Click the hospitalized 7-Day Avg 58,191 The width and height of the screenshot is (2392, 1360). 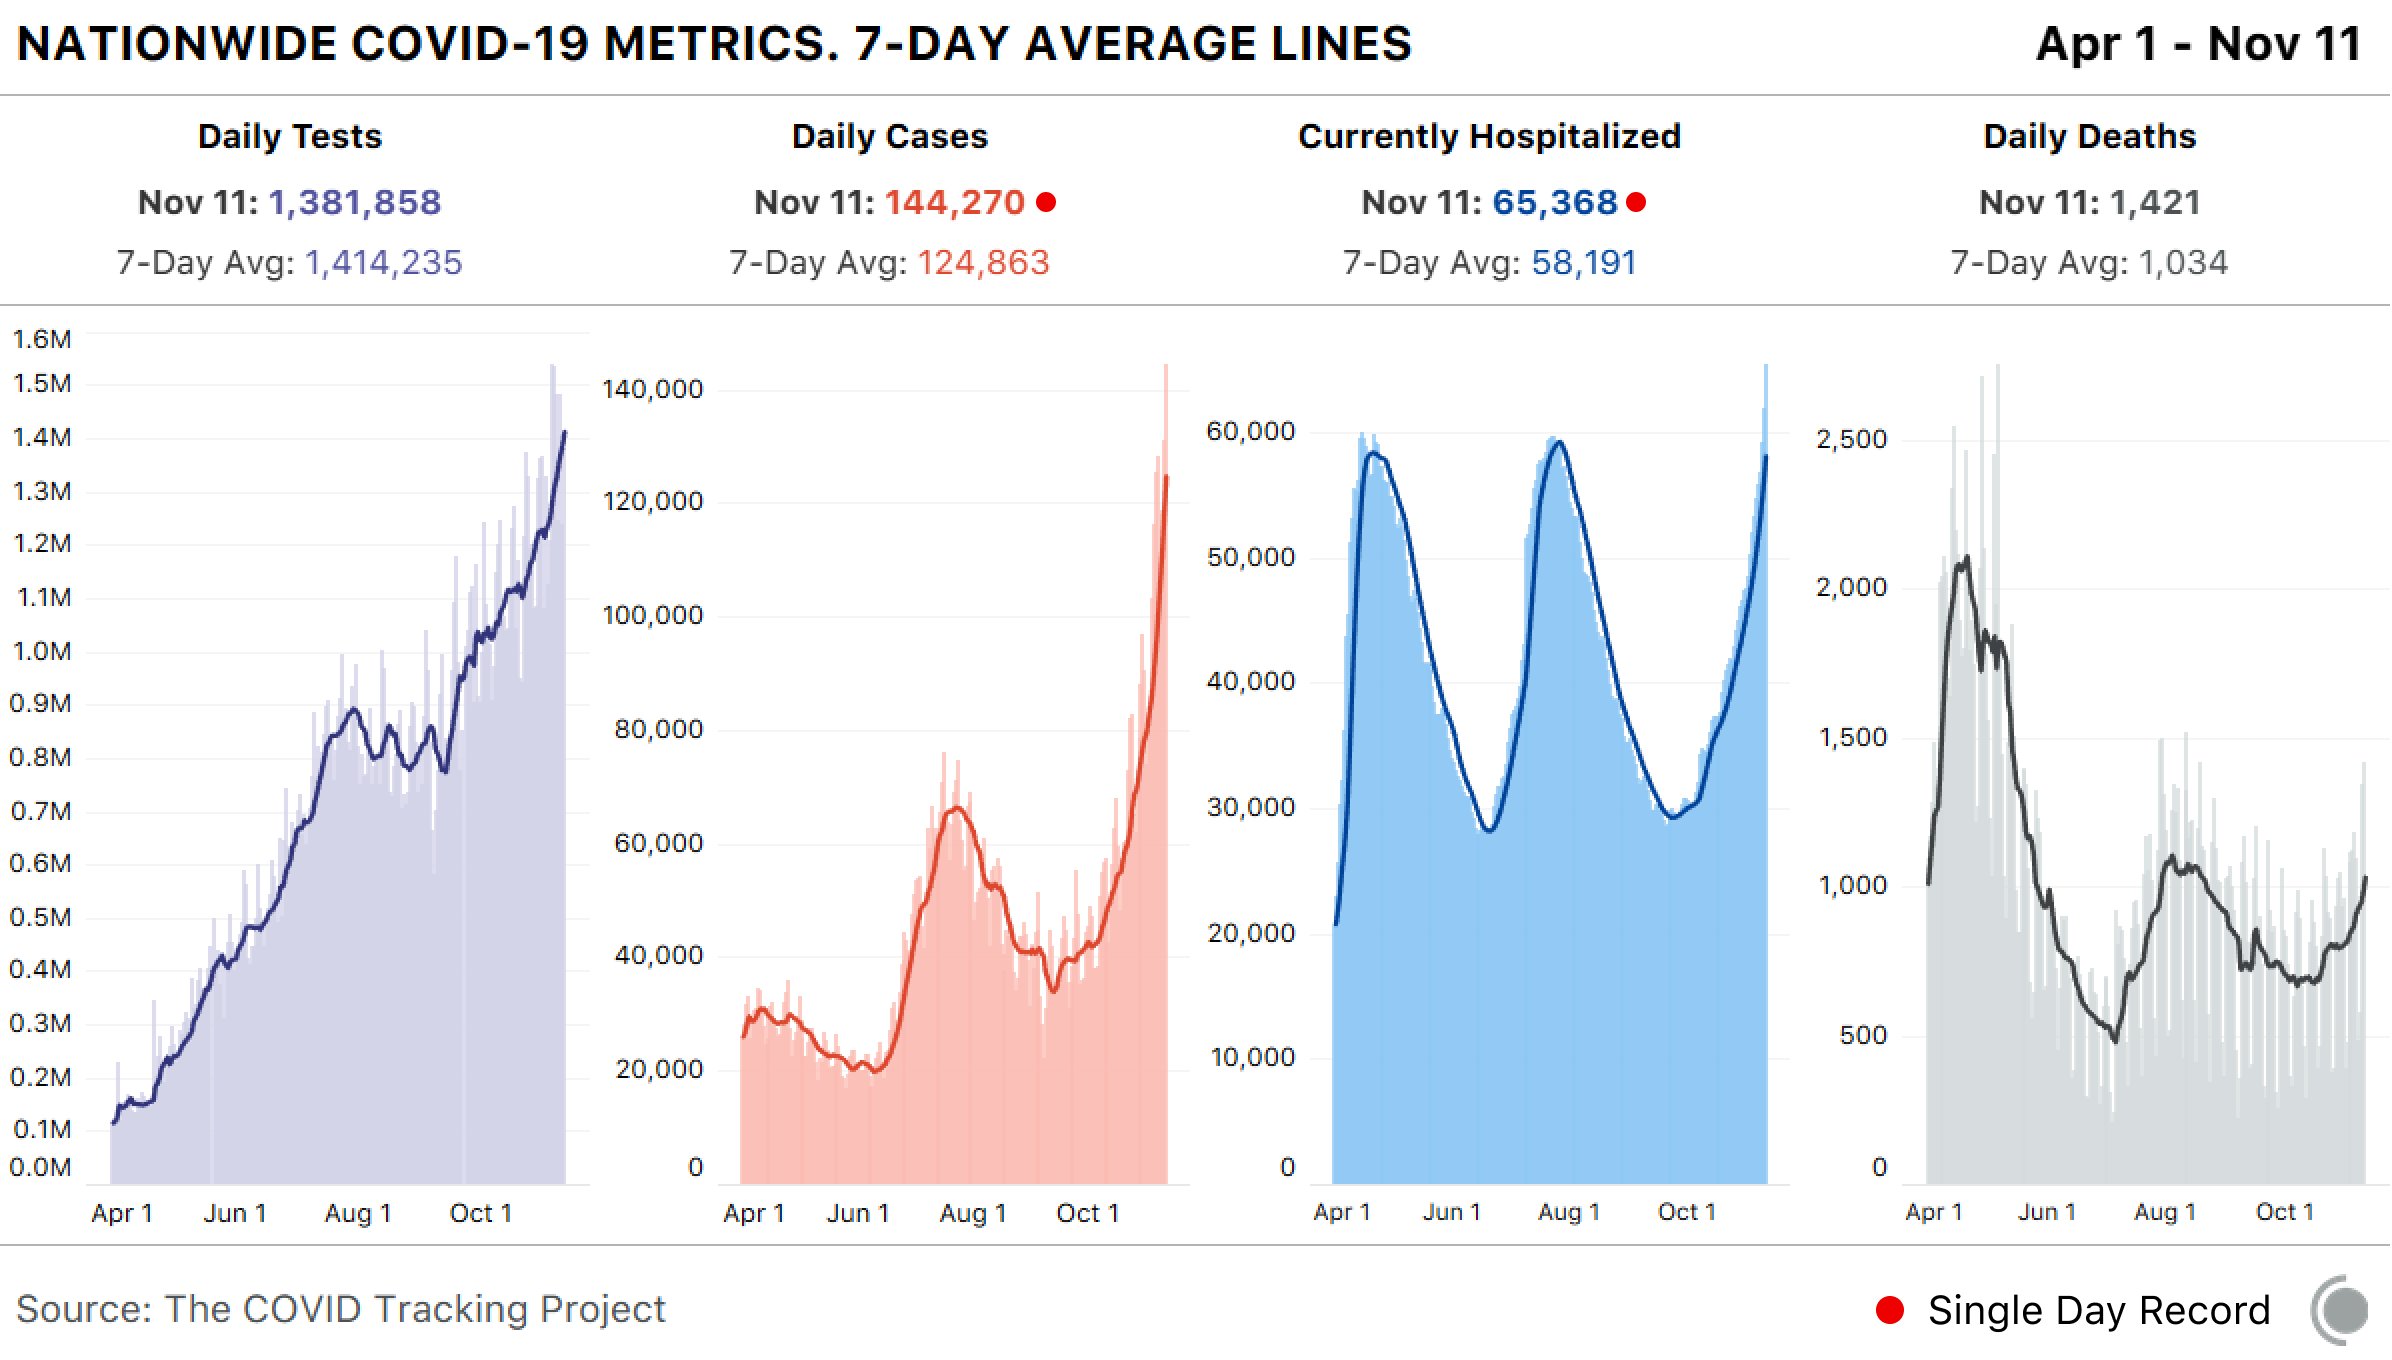click(1584, 263)
